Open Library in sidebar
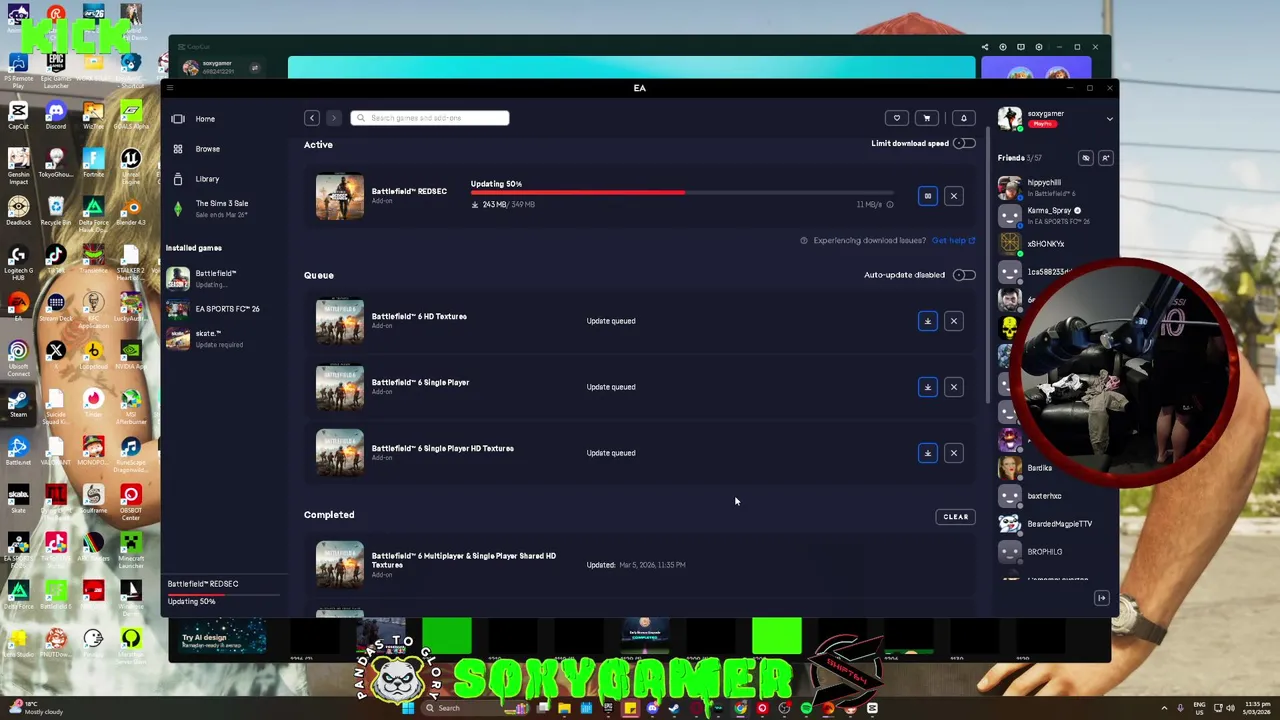 coord(207,179)
